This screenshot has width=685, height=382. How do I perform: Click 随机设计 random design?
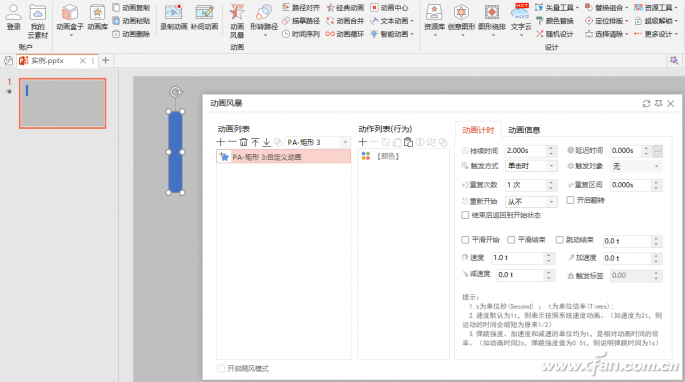tap(555, 34)
